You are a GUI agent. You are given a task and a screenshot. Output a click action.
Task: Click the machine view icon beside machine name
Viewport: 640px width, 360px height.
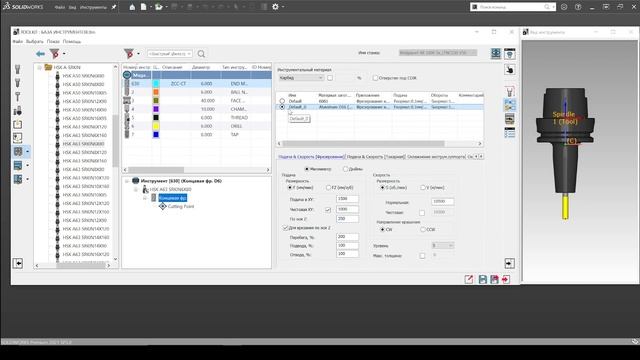coord(496,53)
